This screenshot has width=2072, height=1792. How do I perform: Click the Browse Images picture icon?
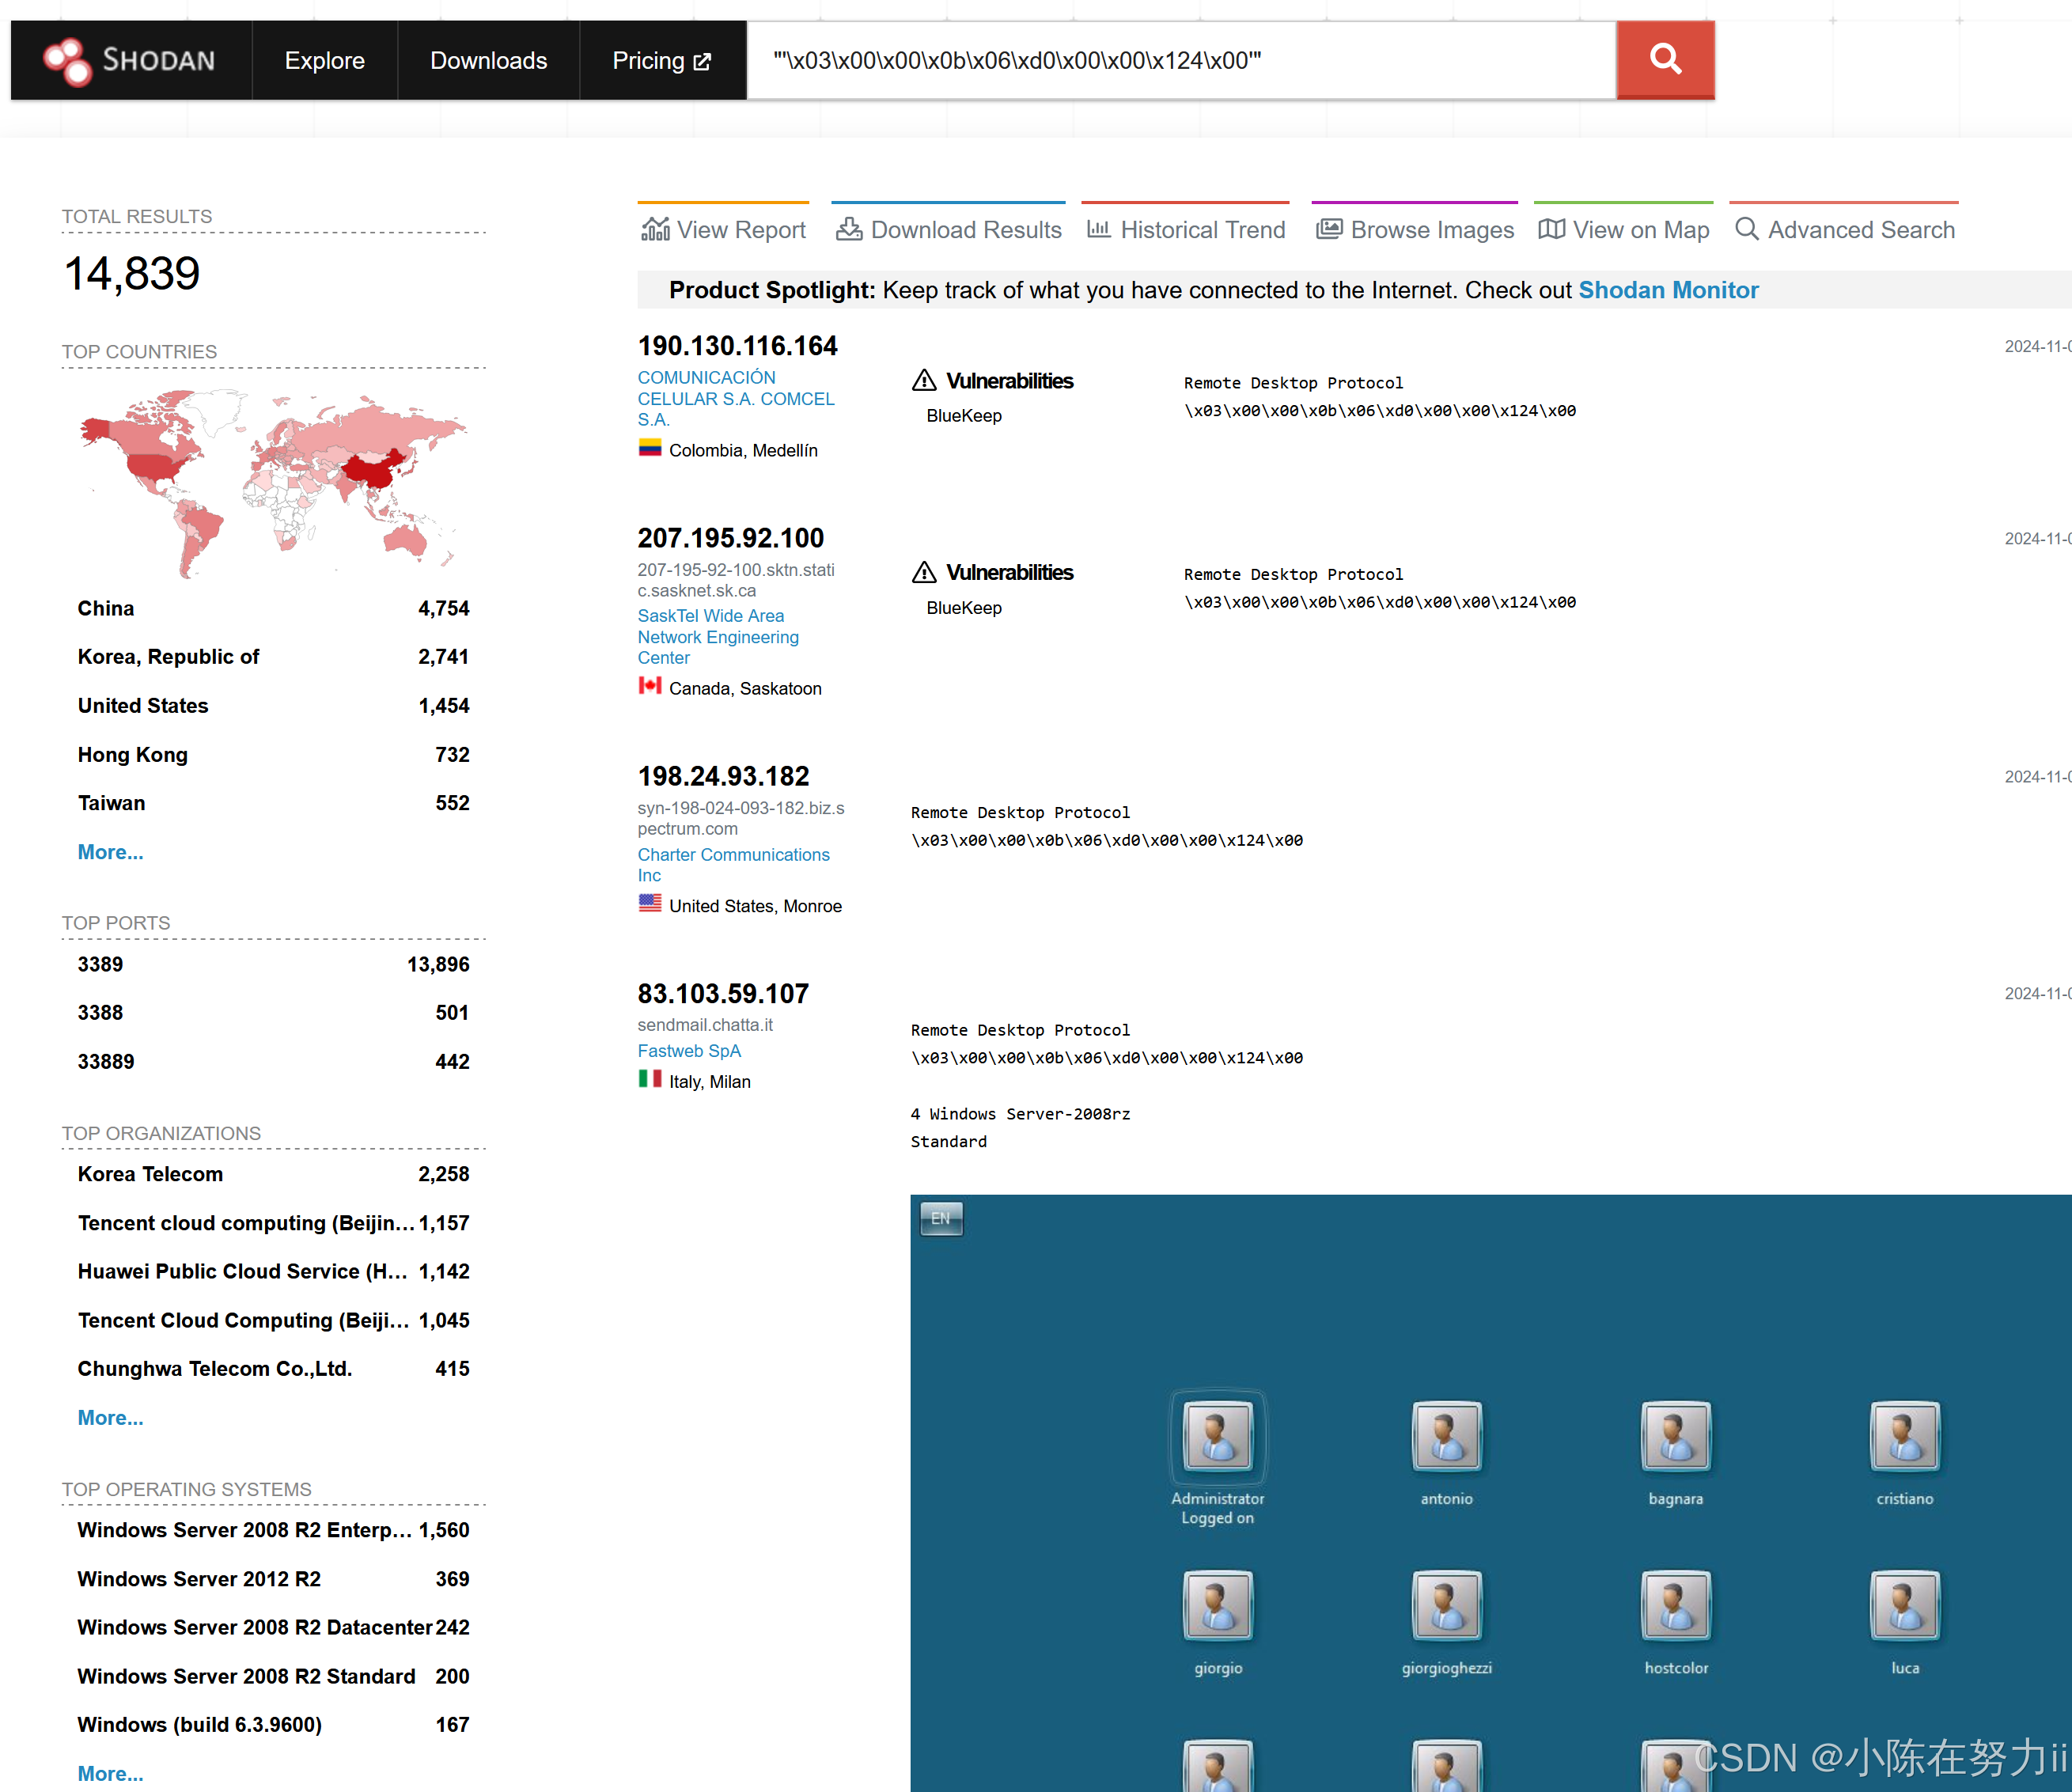[1329, 229]
